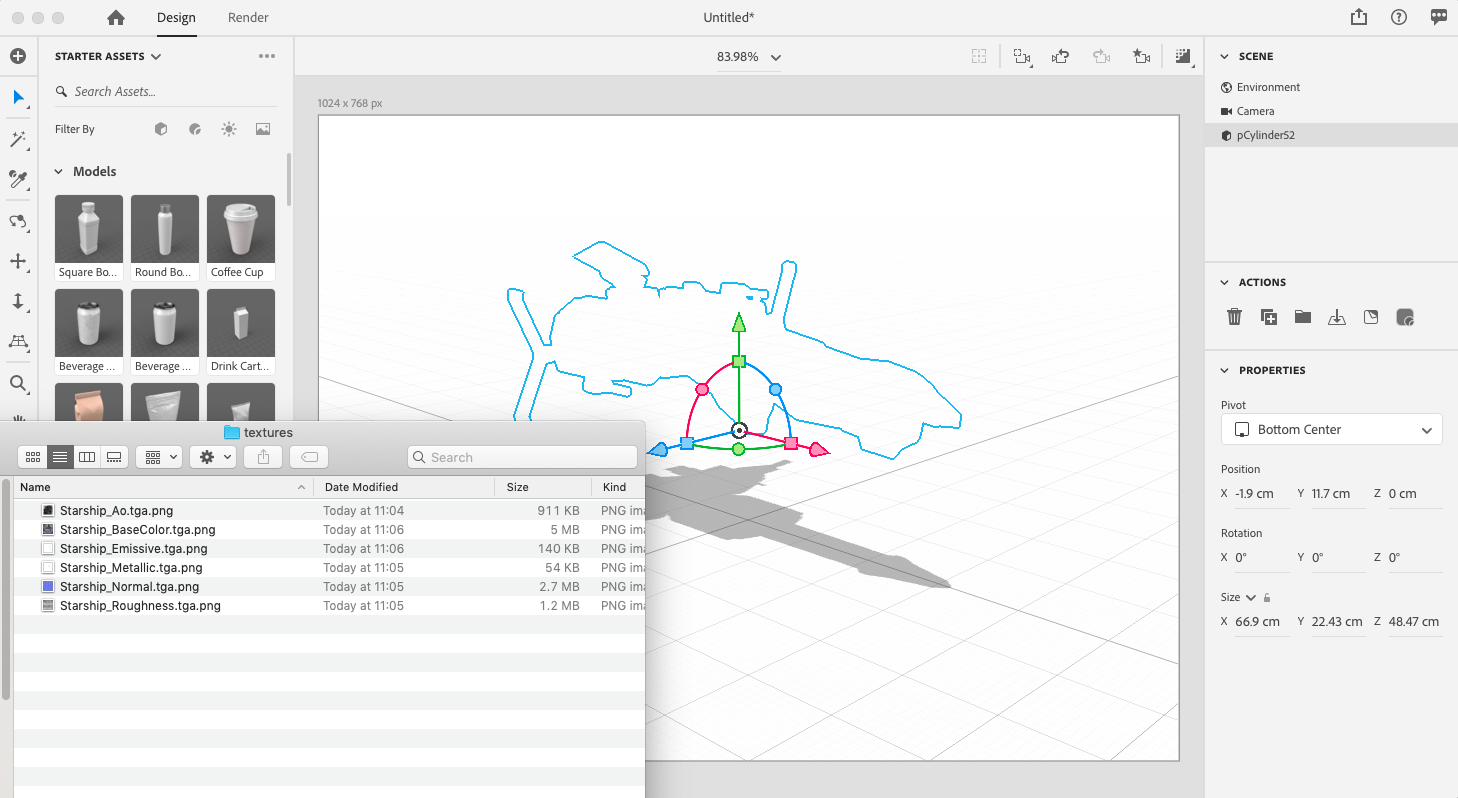The height and width of the screenshot is (798, 1458).
Task: Switch to the Render tab
Action: pos(248,17)
